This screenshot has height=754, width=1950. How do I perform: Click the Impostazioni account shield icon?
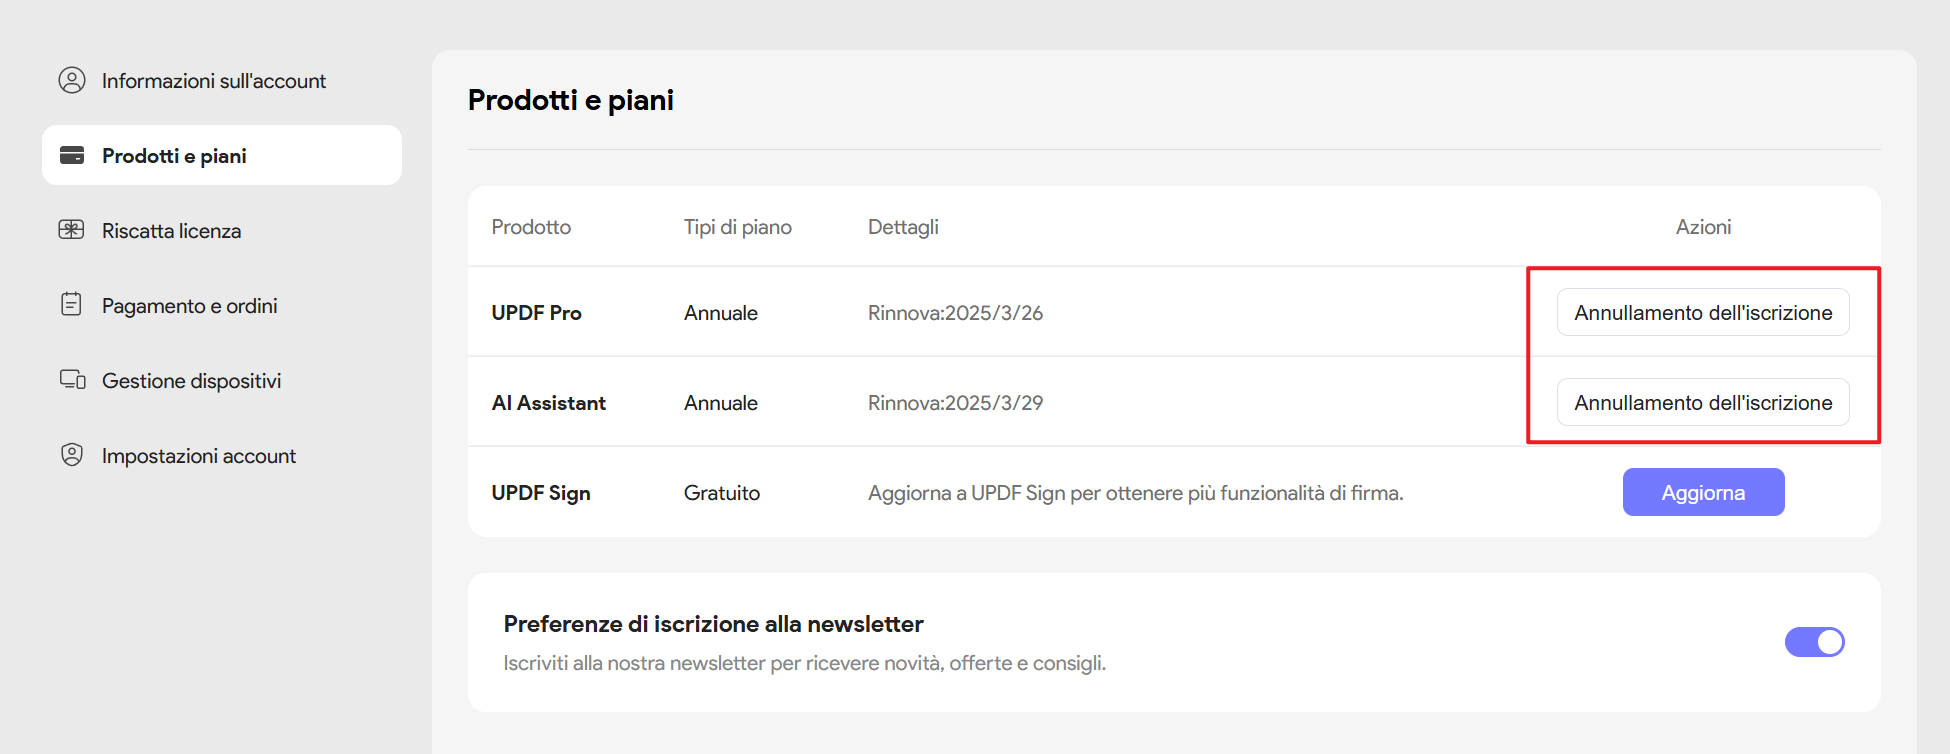click(x=72, y=455)
